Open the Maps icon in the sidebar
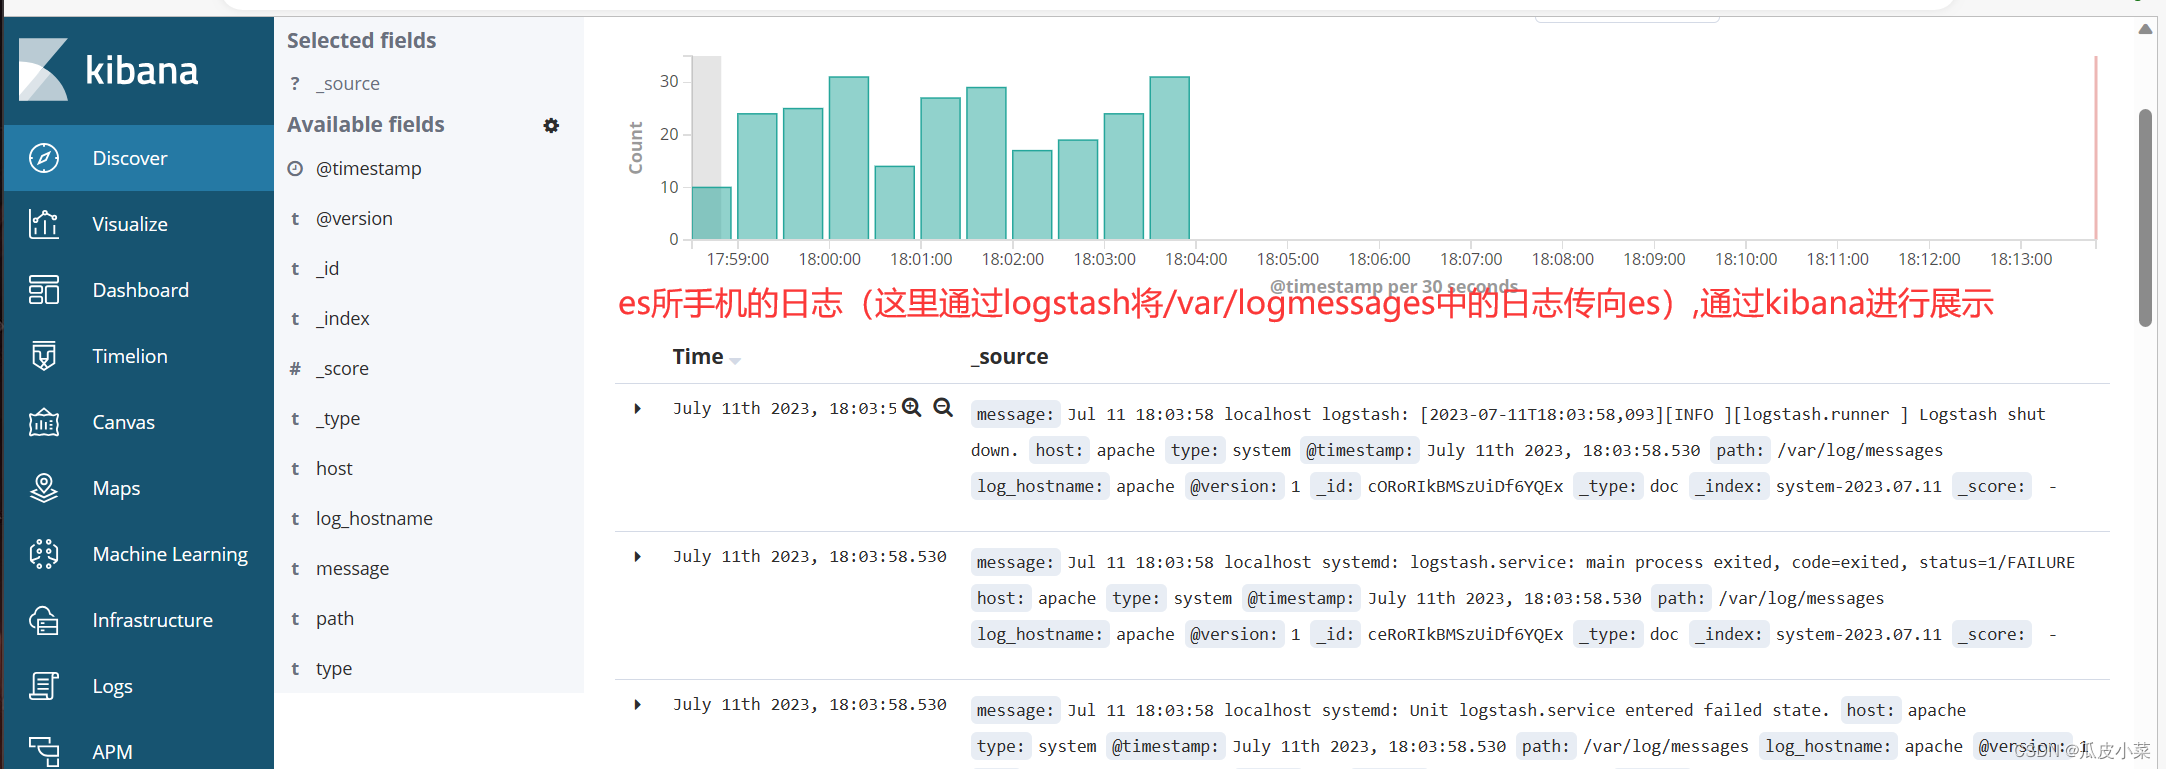Screen dimensions: 2166x769 (44, 488)
